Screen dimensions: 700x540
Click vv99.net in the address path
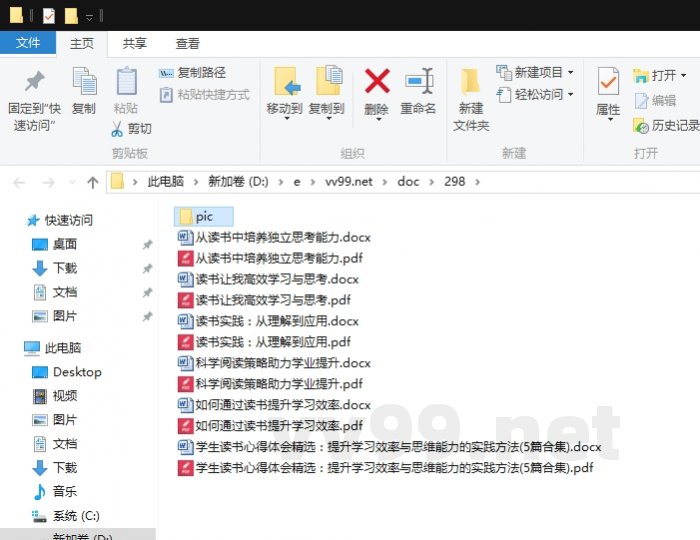coord(349,182)
